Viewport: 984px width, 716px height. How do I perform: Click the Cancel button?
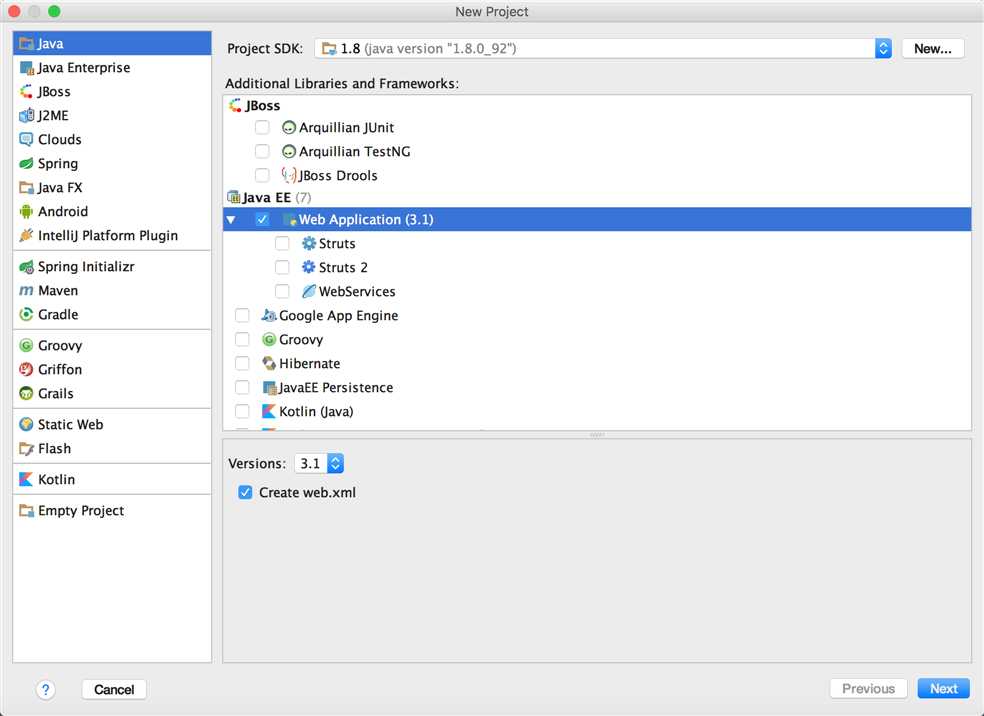114,690
